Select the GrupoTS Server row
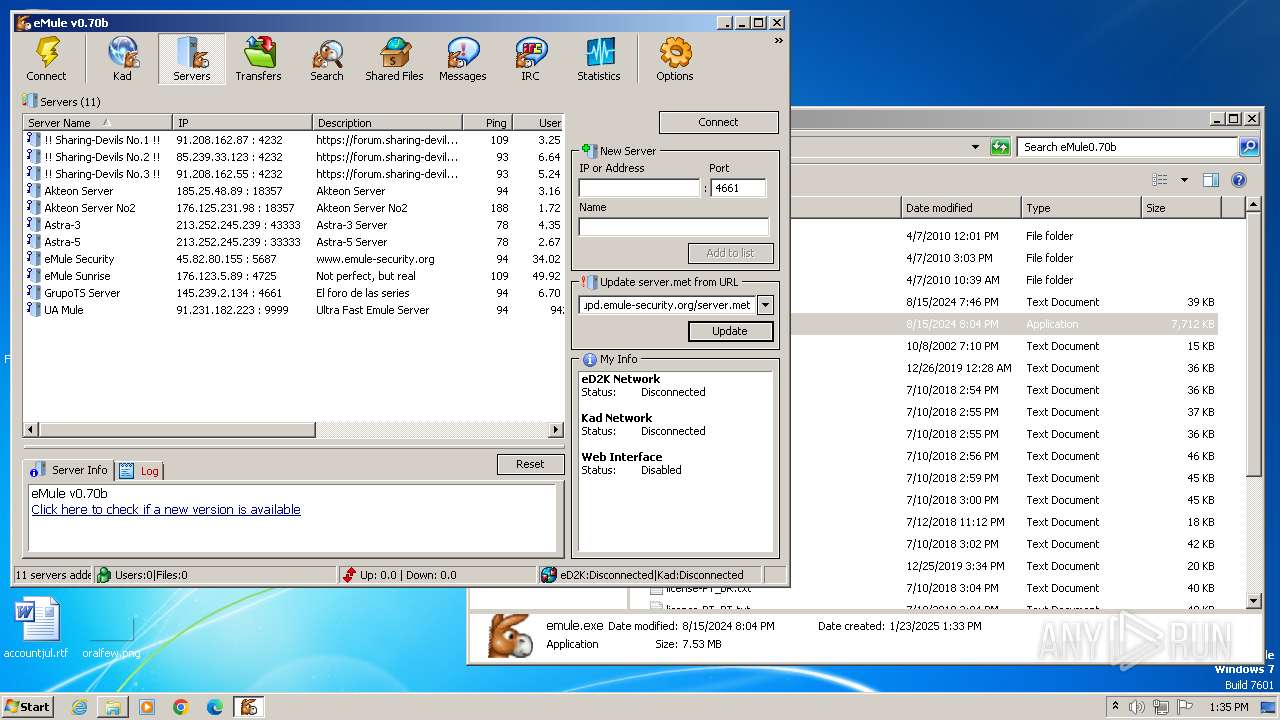Image resolution: width=1280 pixels, height=720 pixels. pyautogui.click(x=294, y=293)
